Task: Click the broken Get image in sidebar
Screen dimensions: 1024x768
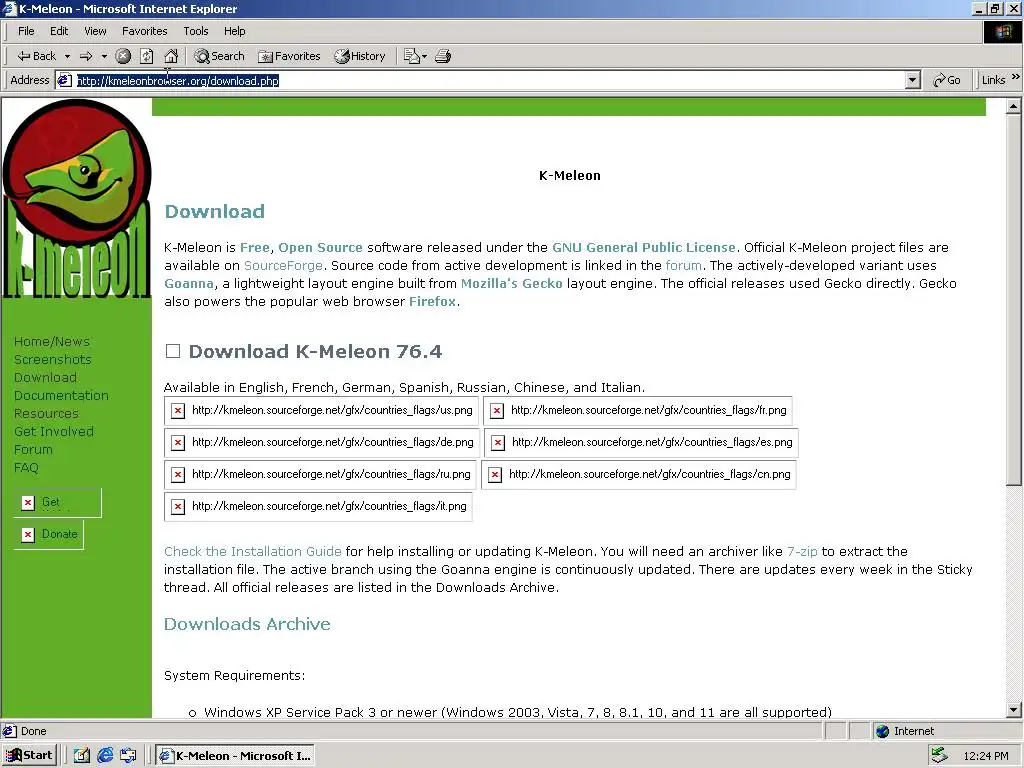Action: click(x=57, y=503)
